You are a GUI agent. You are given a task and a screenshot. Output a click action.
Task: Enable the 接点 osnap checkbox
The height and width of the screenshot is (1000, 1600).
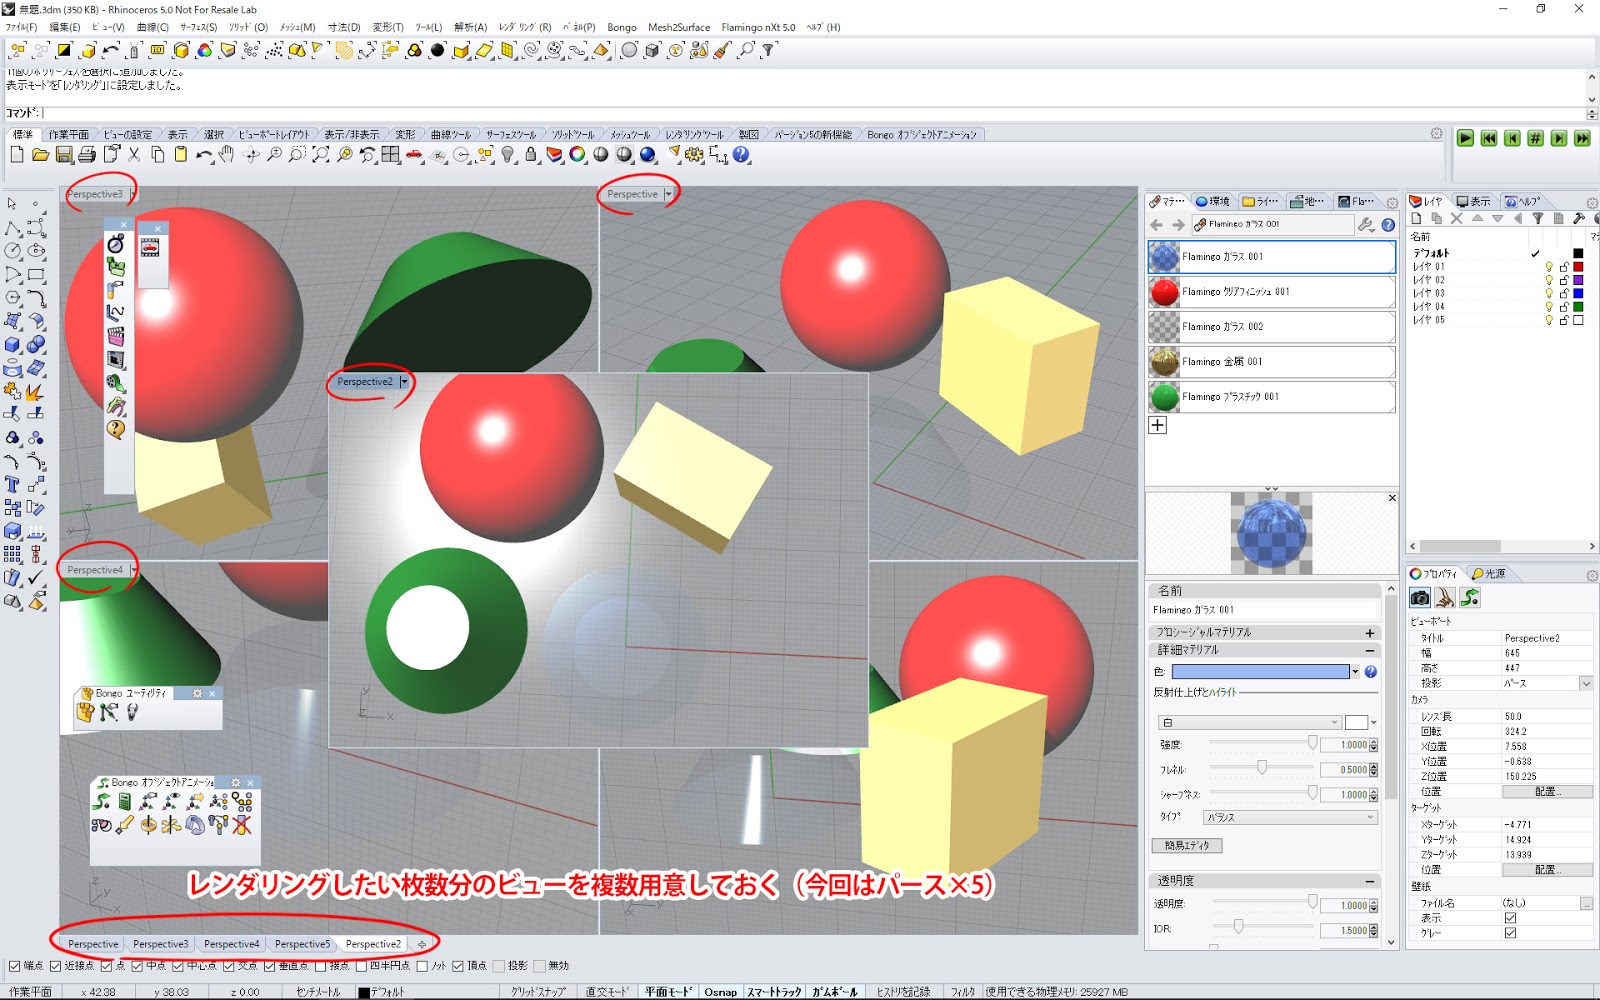(320, 966)
